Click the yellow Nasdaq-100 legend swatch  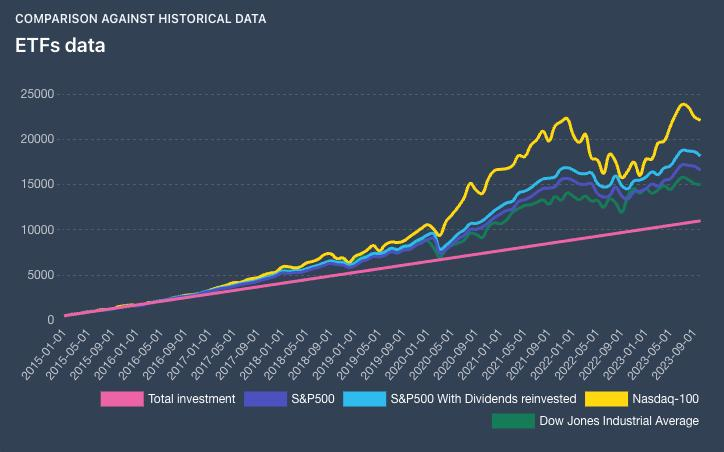click(606, 399)
